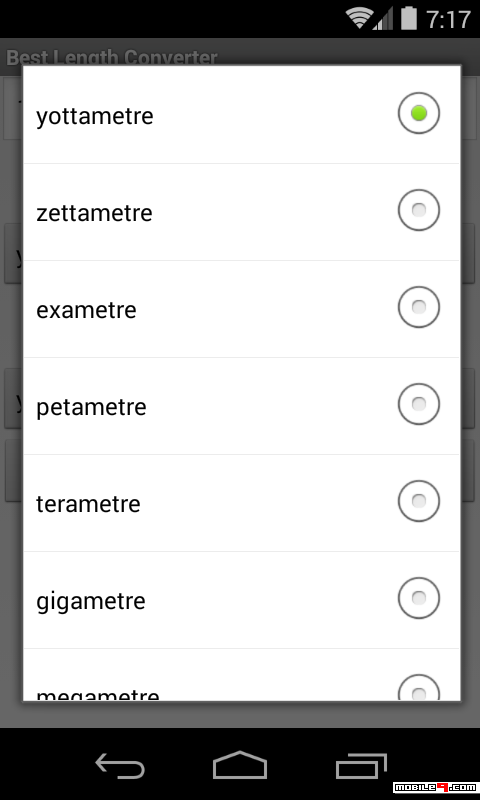Viewport: 480px width, 800px height.
Task: Select the gigametre radio button
Action: click(x=418, y=597)
